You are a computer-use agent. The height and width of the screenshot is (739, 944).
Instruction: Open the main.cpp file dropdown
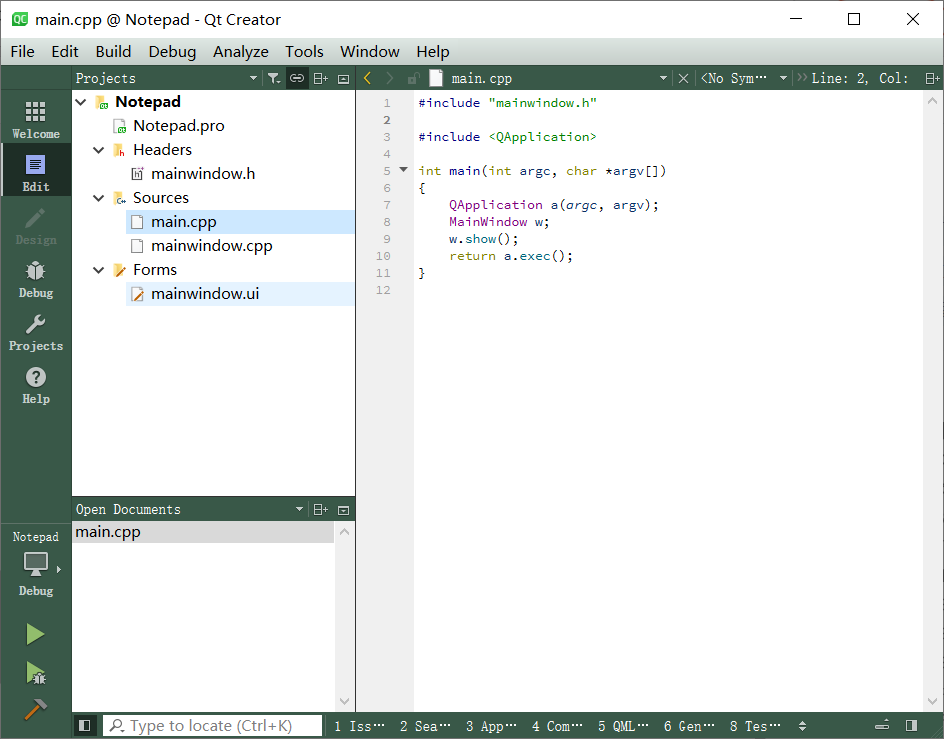coord(663,78)
